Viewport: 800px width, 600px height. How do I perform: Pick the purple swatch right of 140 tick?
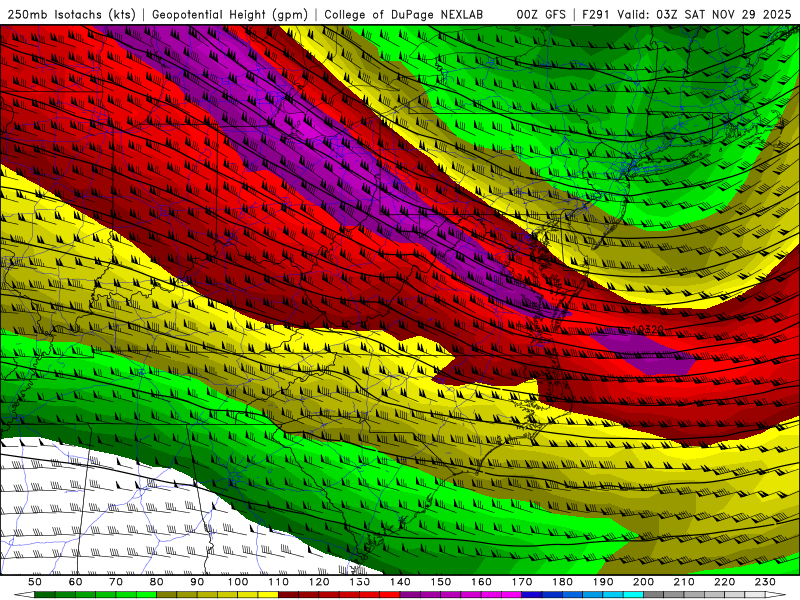(410, 595)
